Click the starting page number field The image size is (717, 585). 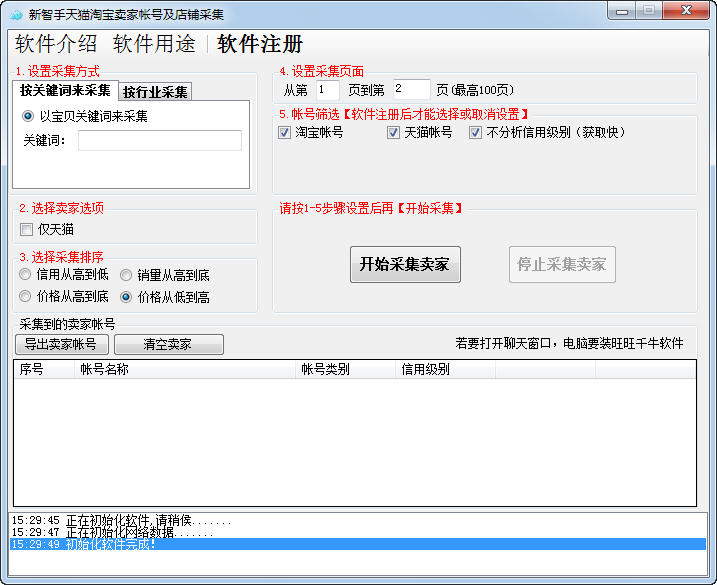point(328,90)
